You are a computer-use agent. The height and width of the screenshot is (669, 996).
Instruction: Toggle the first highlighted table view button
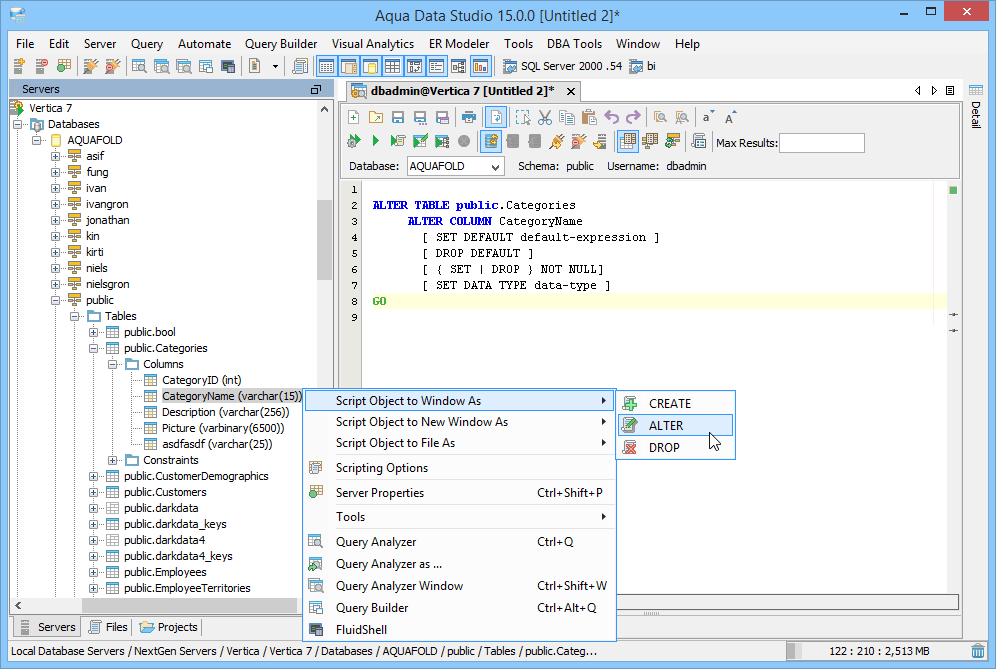326,66
